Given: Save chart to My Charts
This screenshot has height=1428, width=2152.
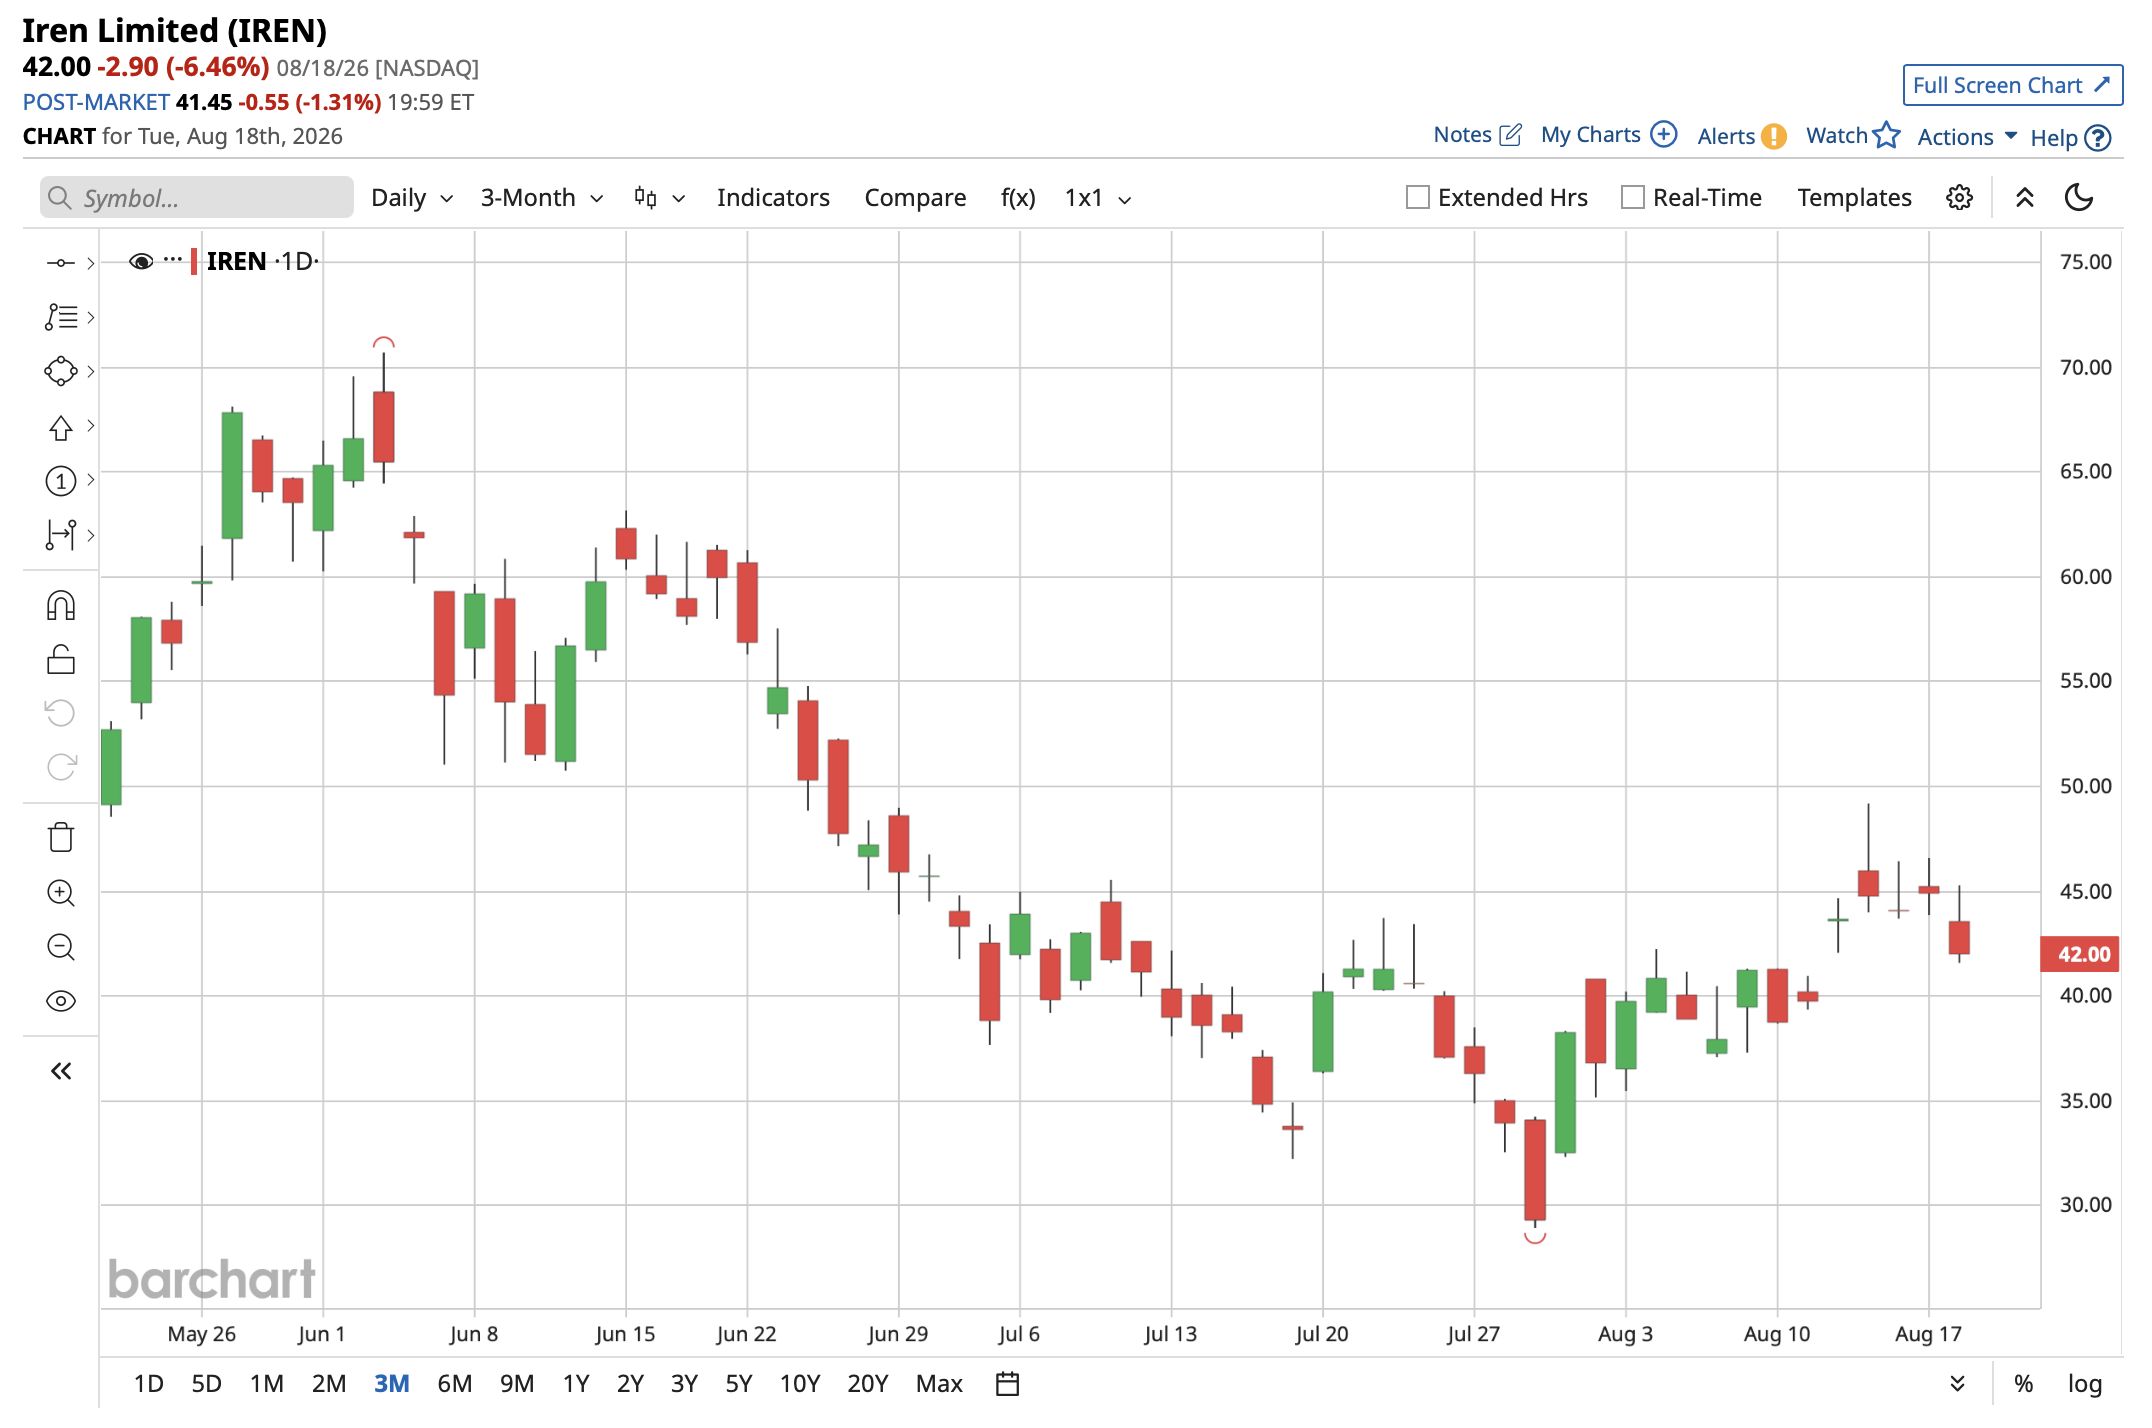Looking at the screenshot, I should 1608,135.
